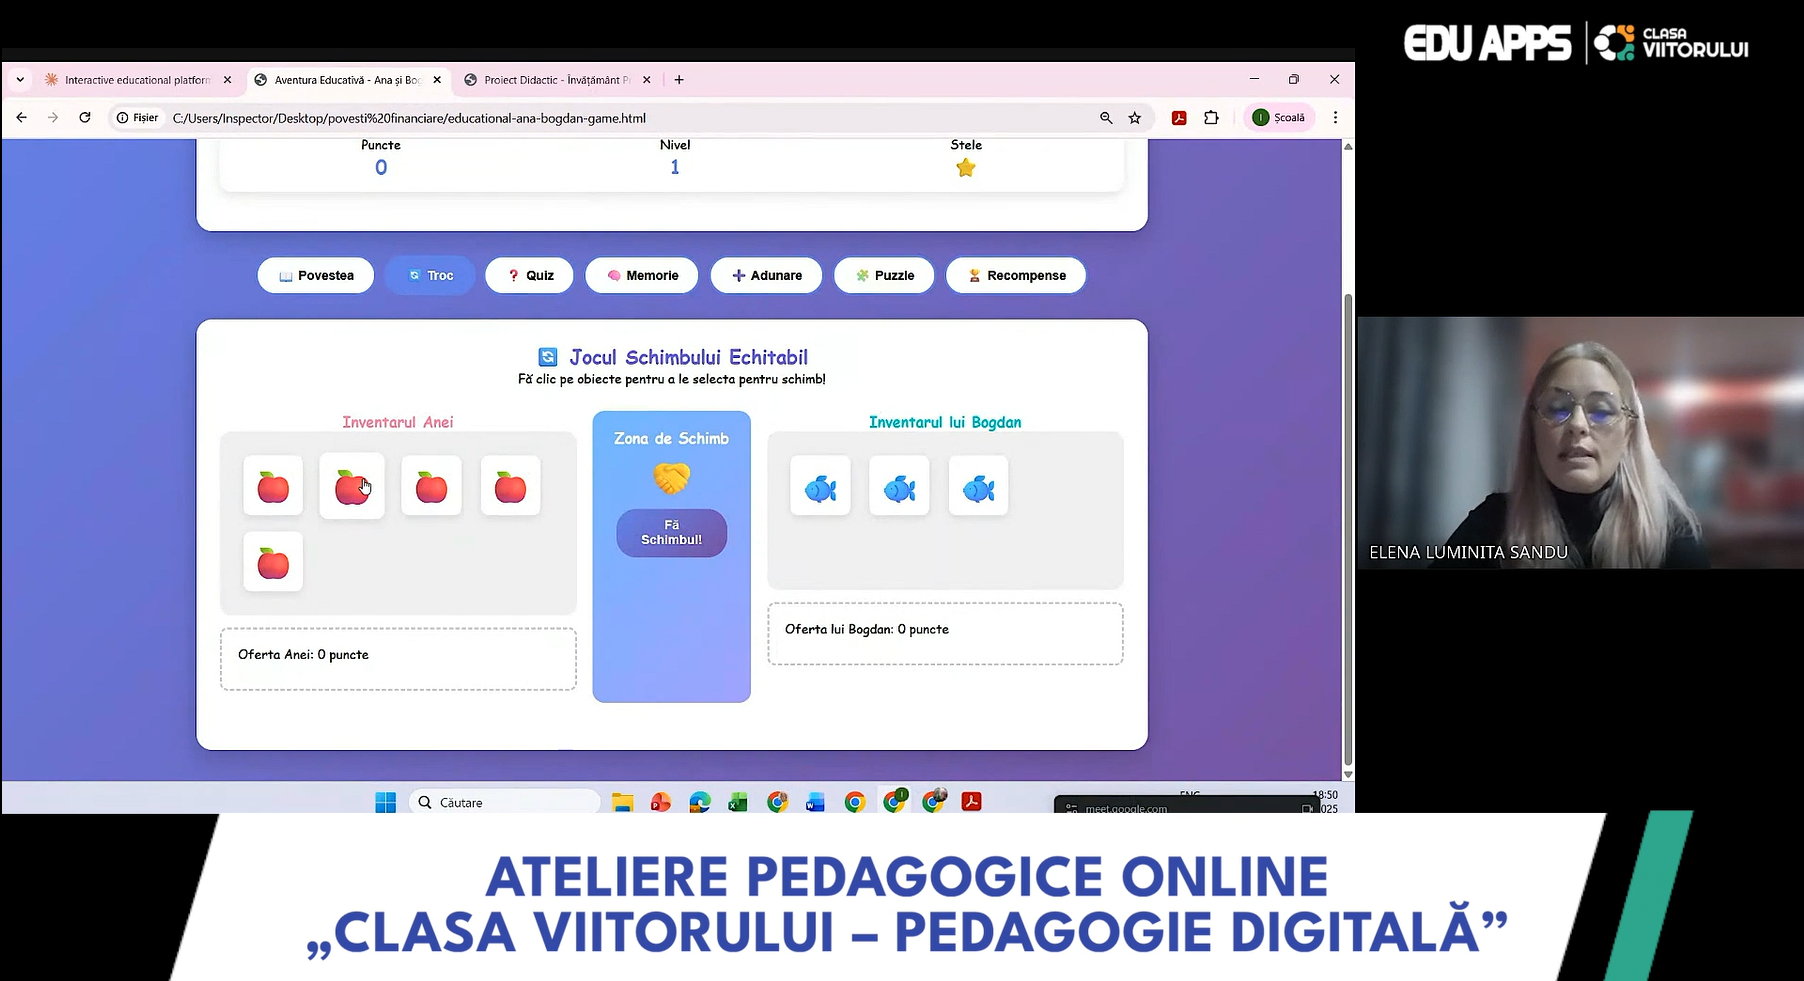Close the Interactive educational platform tab
1804x981 pixels.
click(227, 80)
